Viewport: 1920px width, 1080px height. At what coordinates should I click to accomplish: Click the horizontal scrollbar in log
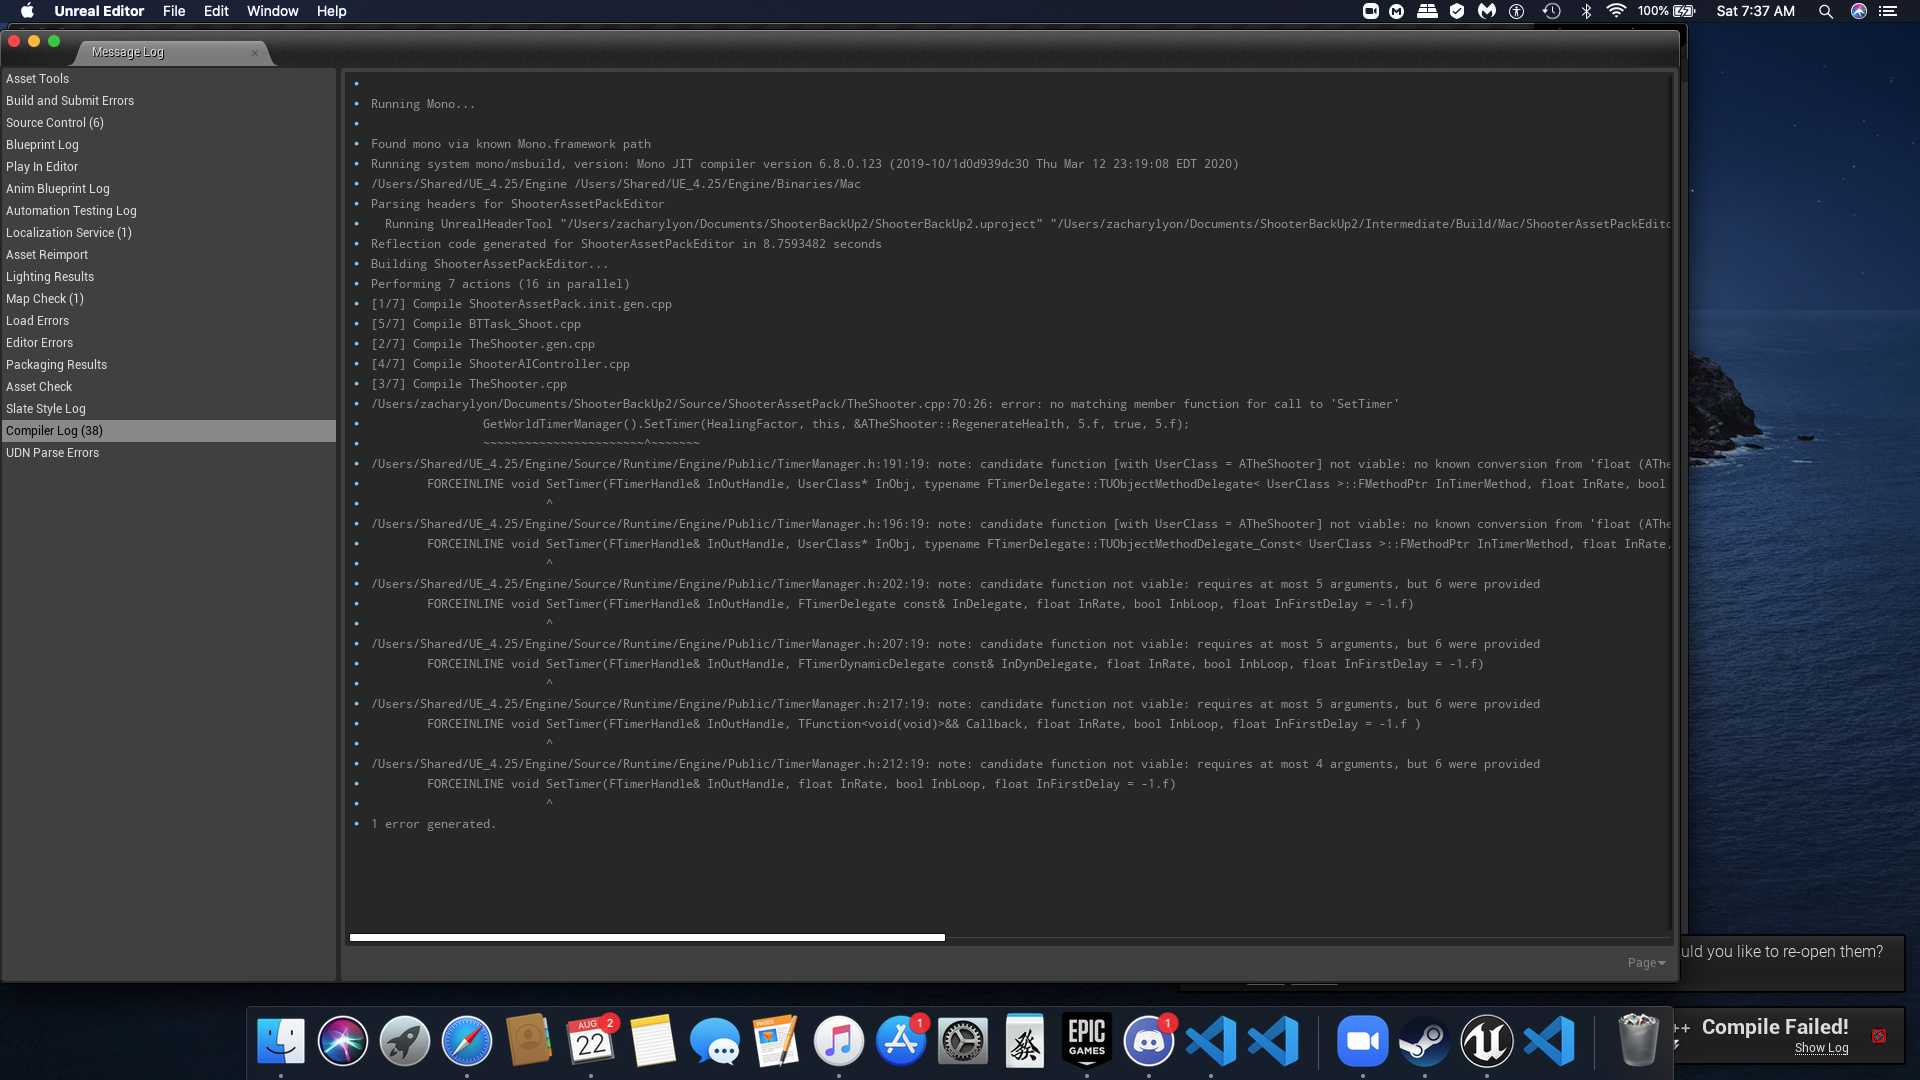pos(647,938)
